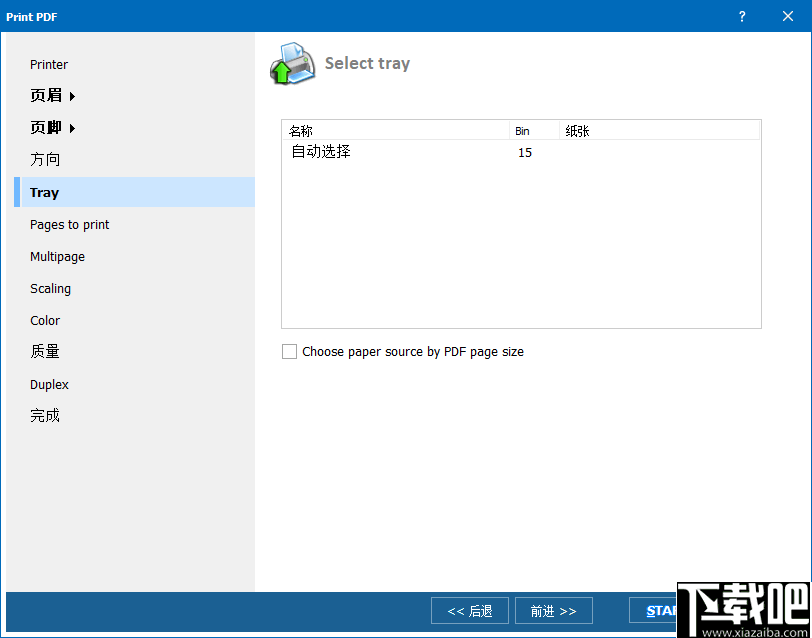
Task: Open the Duplex printing options
Action: coord(49,384)
